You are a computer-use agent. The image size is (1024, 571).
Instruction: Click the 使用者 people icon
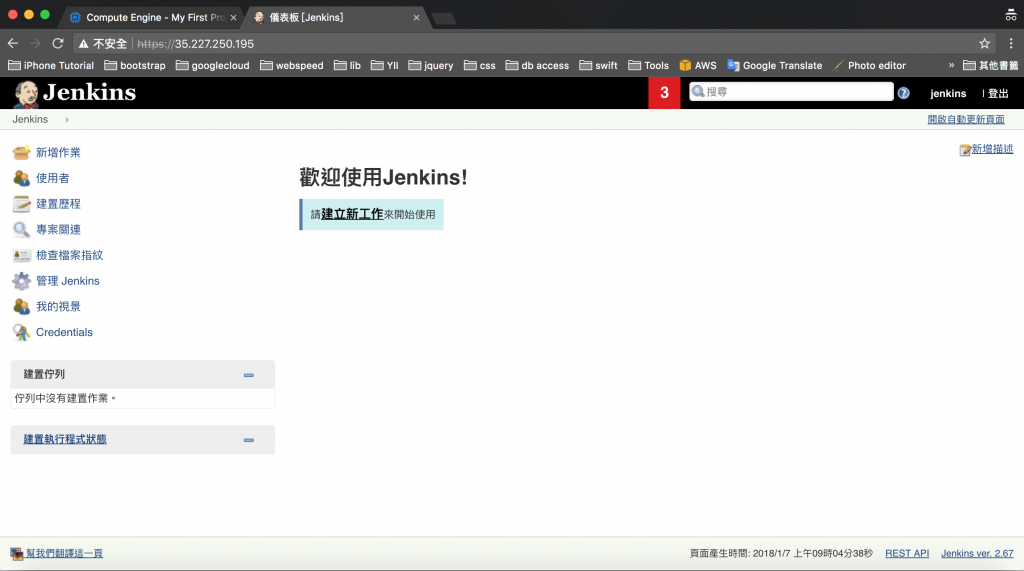click(x=21, y=178)
